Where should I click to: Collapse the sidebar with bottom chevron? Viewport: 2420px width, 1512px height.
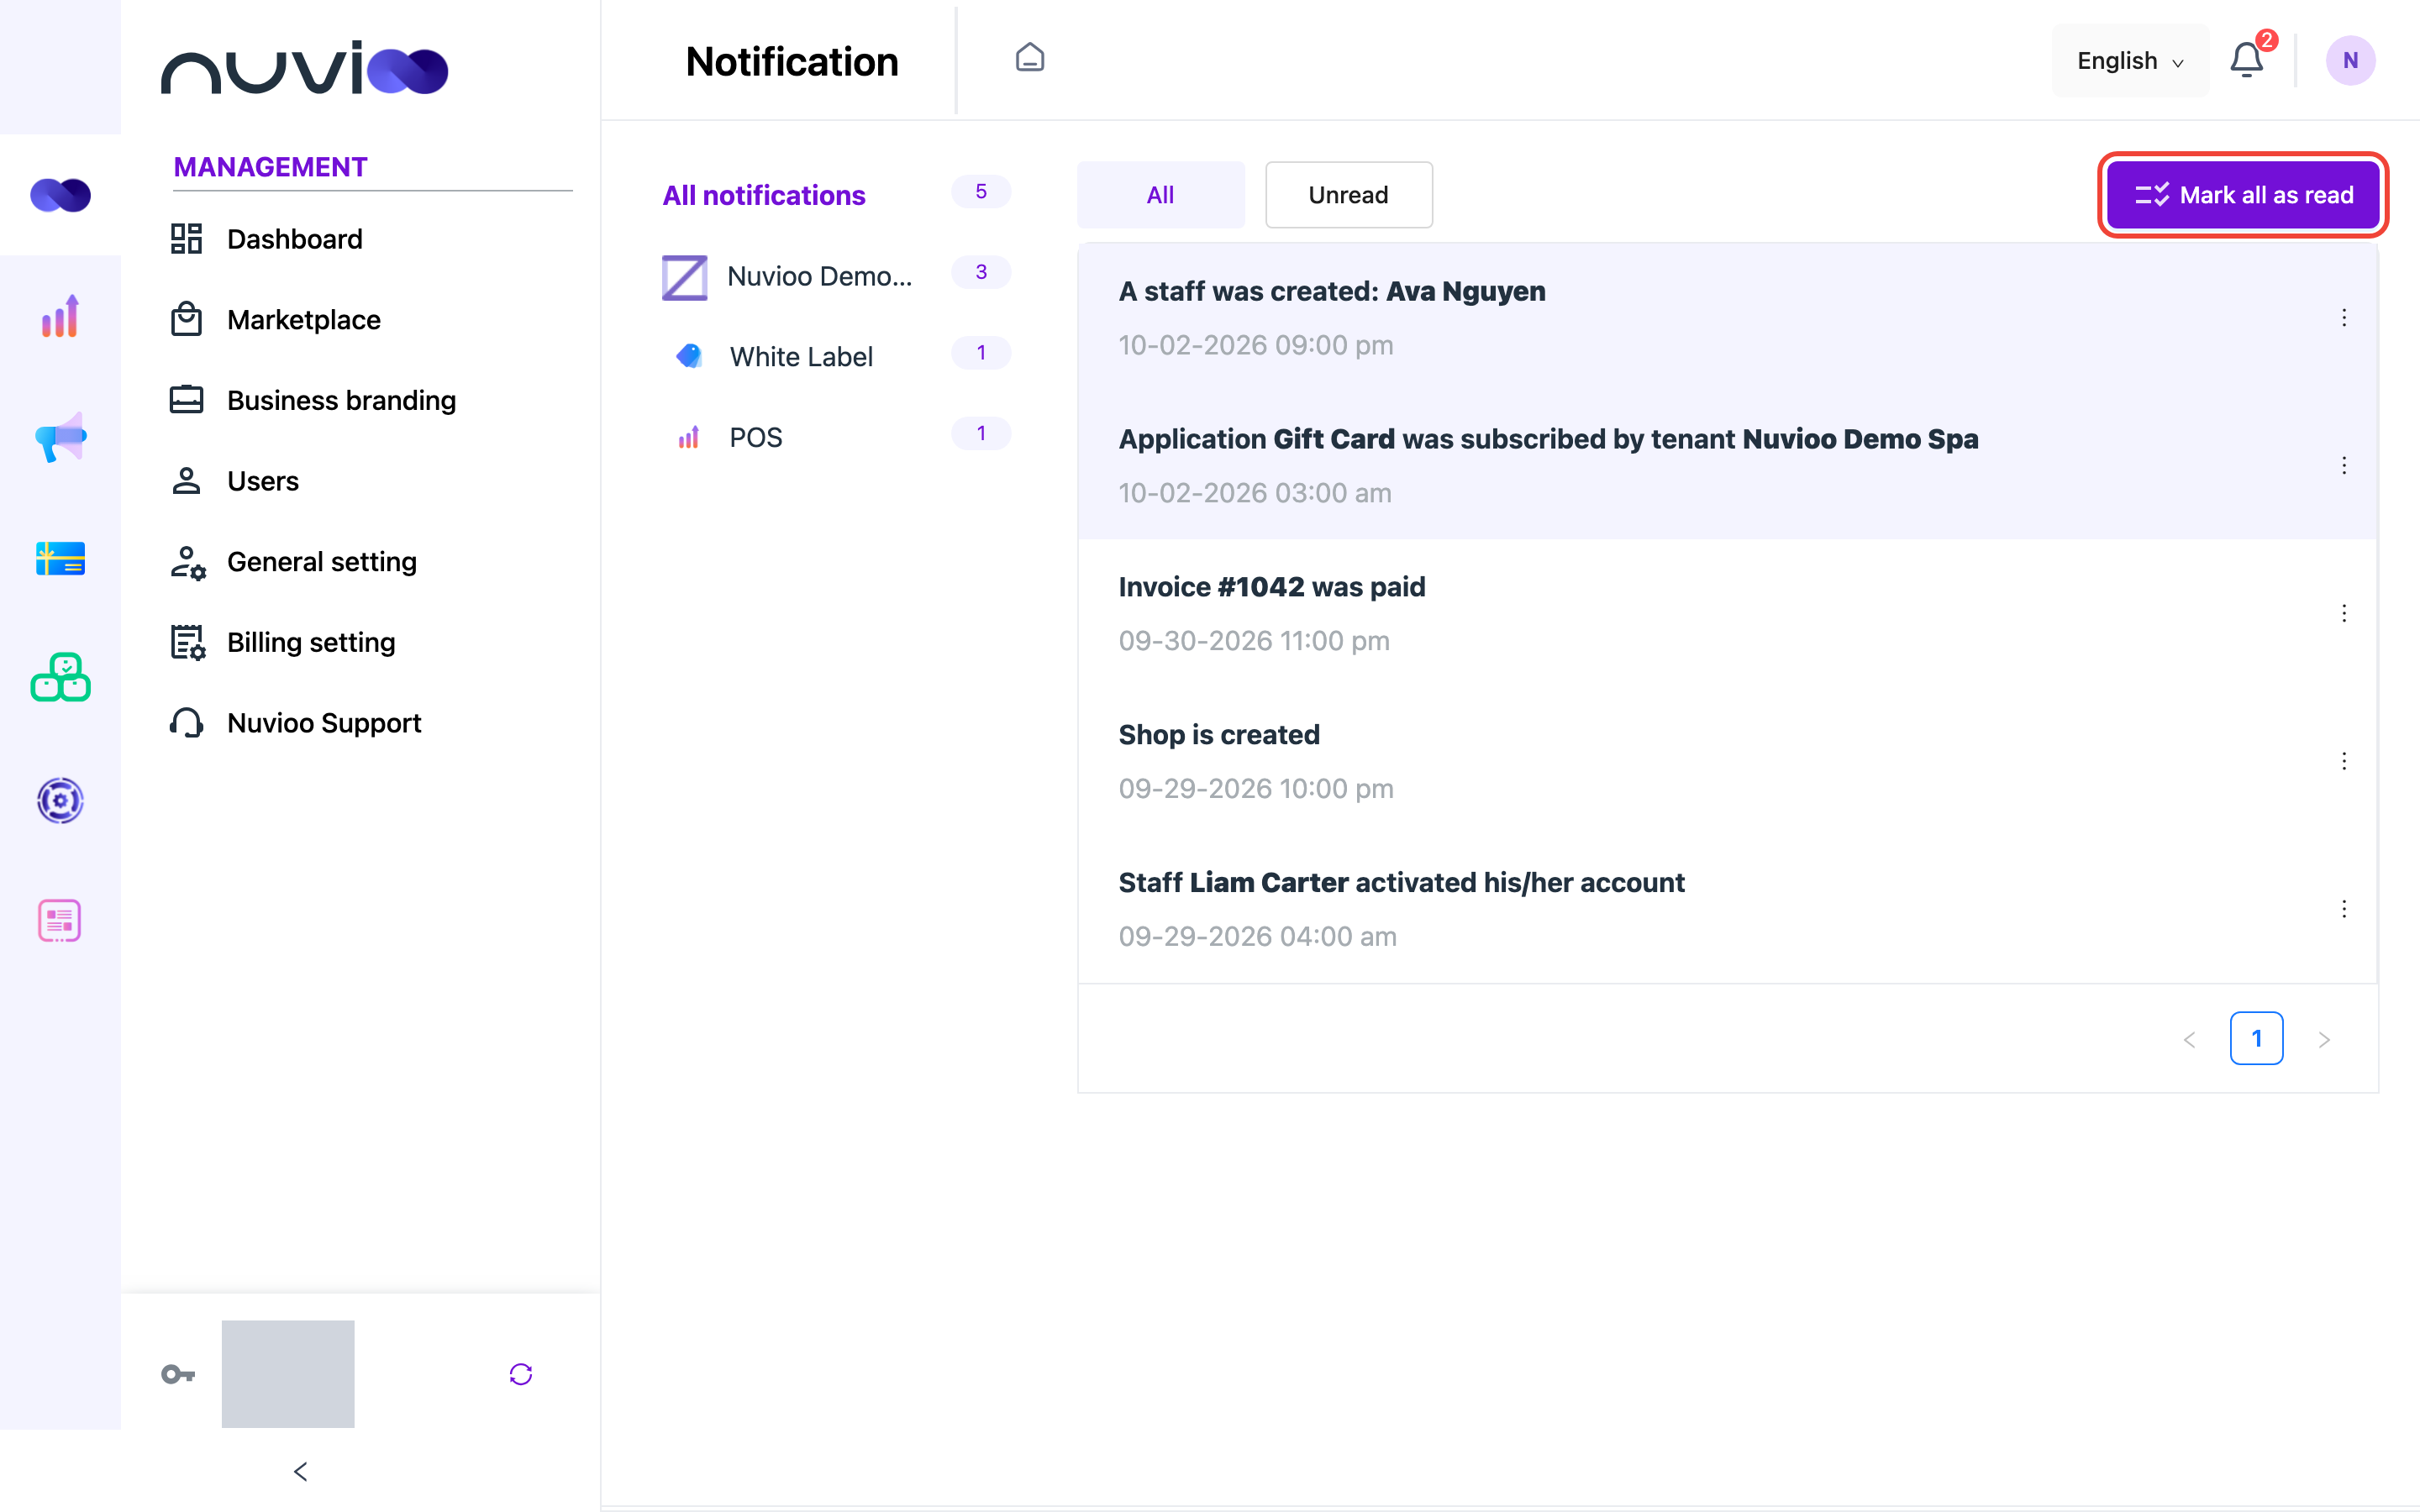pos(301,1471)
